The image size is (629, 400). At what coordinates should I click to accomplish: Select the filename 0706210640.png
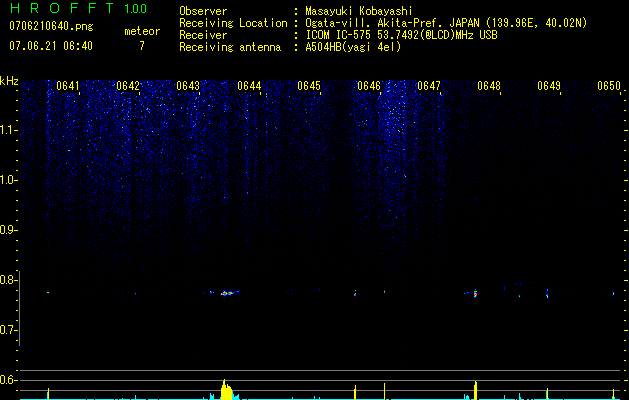[51, 26]
